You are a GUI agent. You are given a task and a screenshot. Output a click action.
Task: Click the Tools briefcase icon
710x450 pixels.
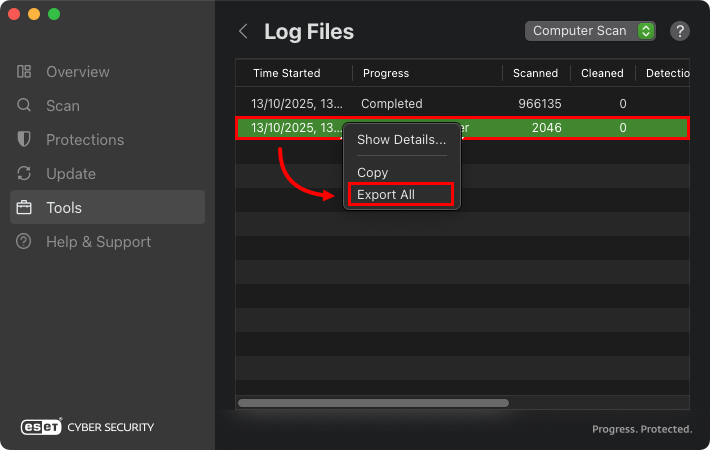pyautogui.click(x=24, y=208)
